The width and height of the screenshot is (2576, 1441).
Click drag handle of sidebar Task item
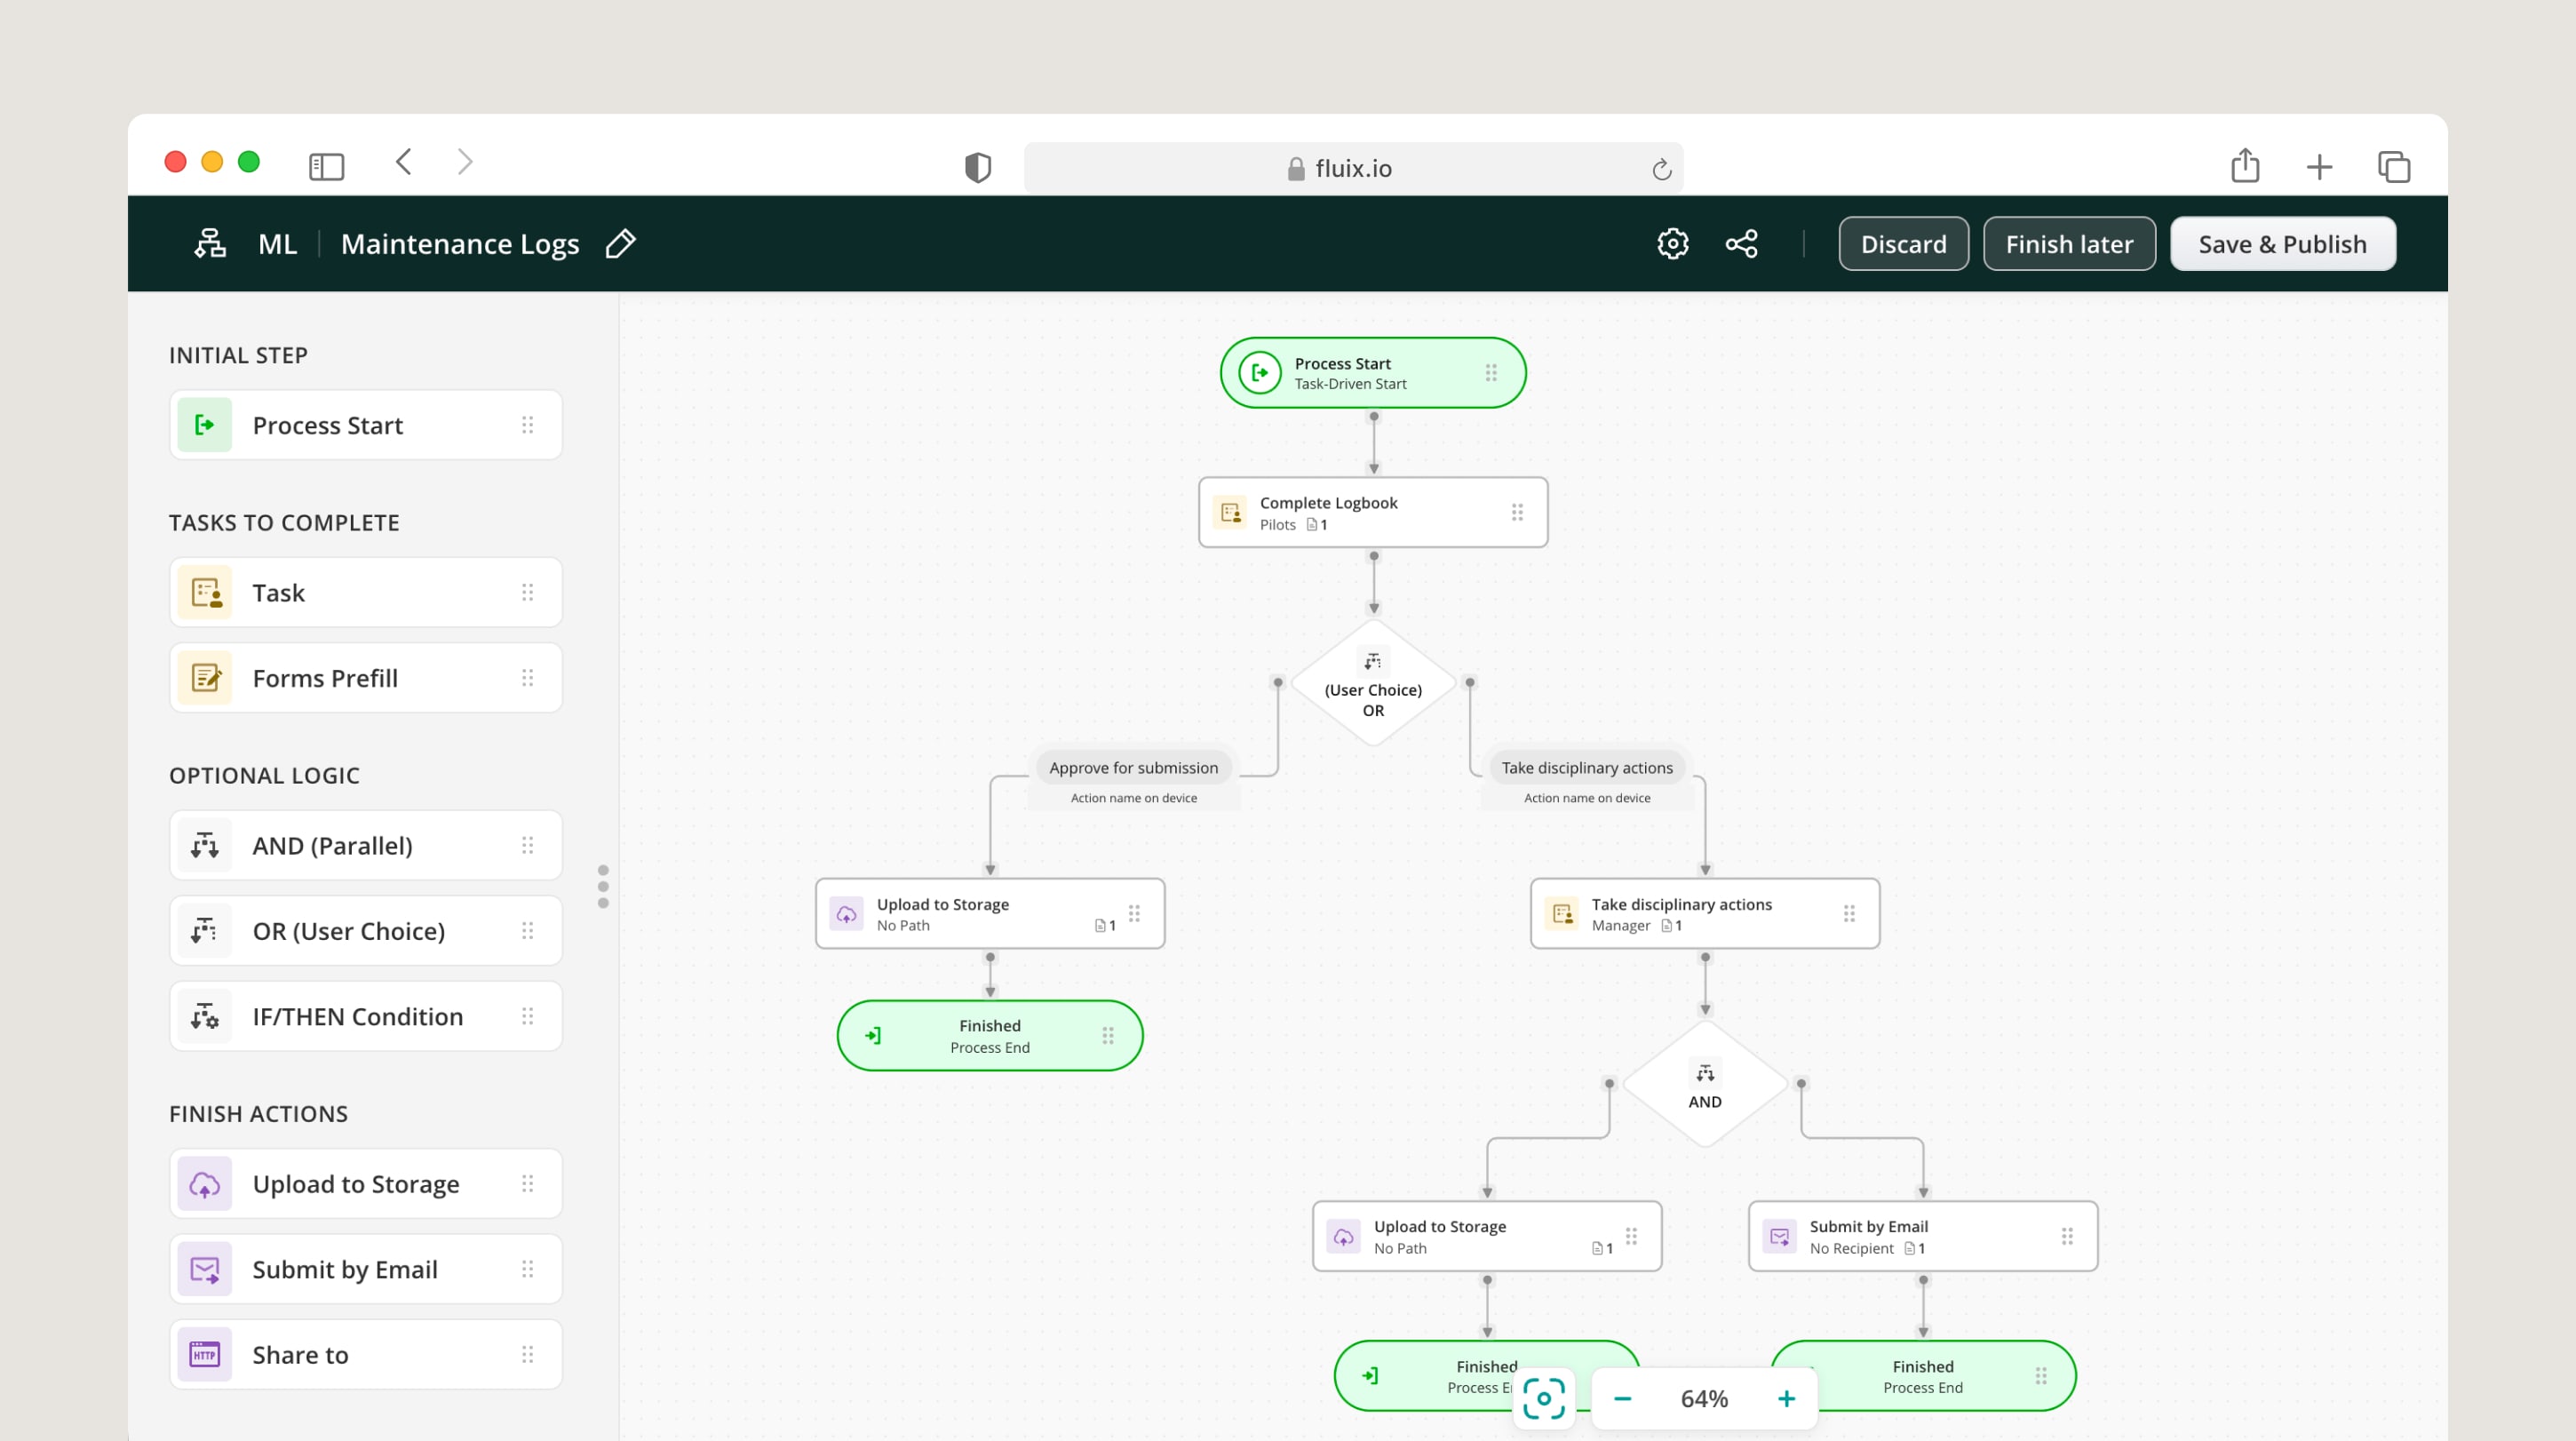tap(527, 592)
